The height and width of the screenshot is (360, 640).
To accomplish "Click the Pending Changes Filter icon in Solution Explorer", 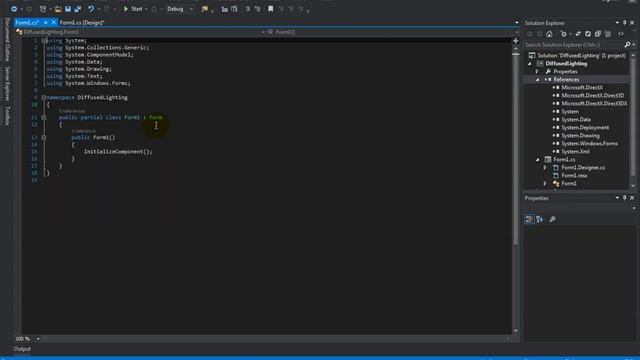I will coord(564,34).
